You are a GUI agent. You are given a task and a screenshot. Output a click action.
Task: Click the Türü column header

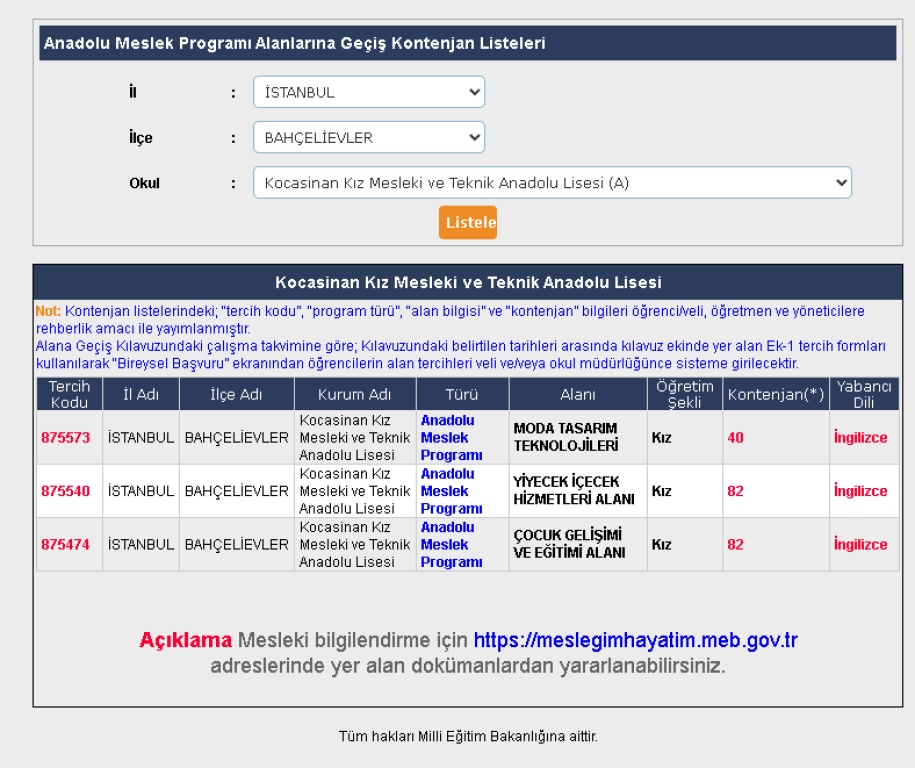461,394
